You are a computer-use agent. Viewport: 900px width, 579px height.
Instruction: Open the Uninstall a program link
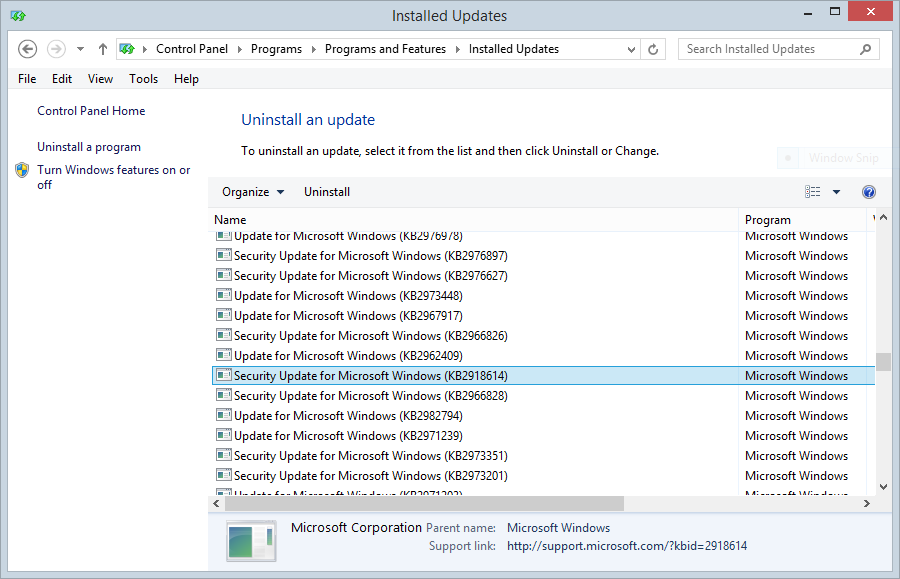pyautogui.click(x=89, y=147)
